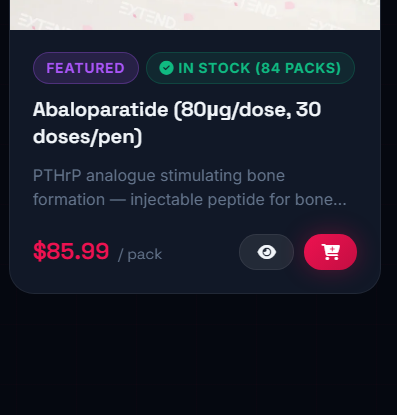Image resolution: width=397 pixels, height=415 pixels.
Task: Click the "/ pack" unit label
Action: (x=140, y=255)
